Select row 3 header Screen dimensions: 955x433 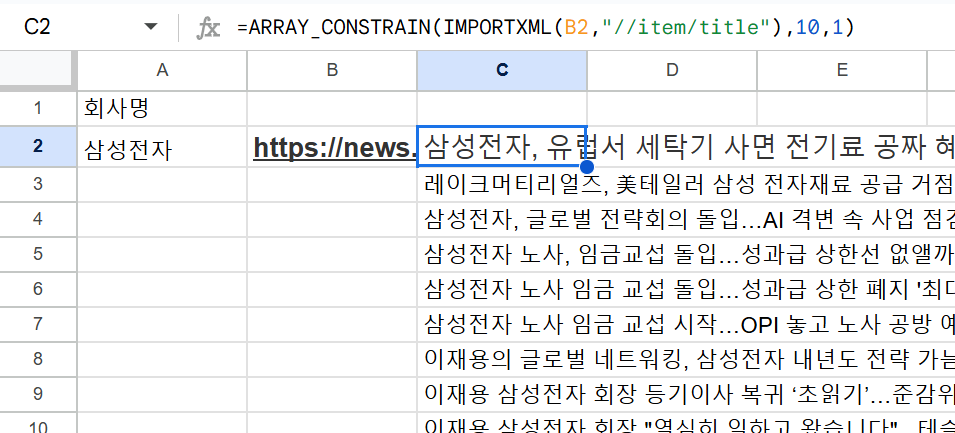[38, 184]
